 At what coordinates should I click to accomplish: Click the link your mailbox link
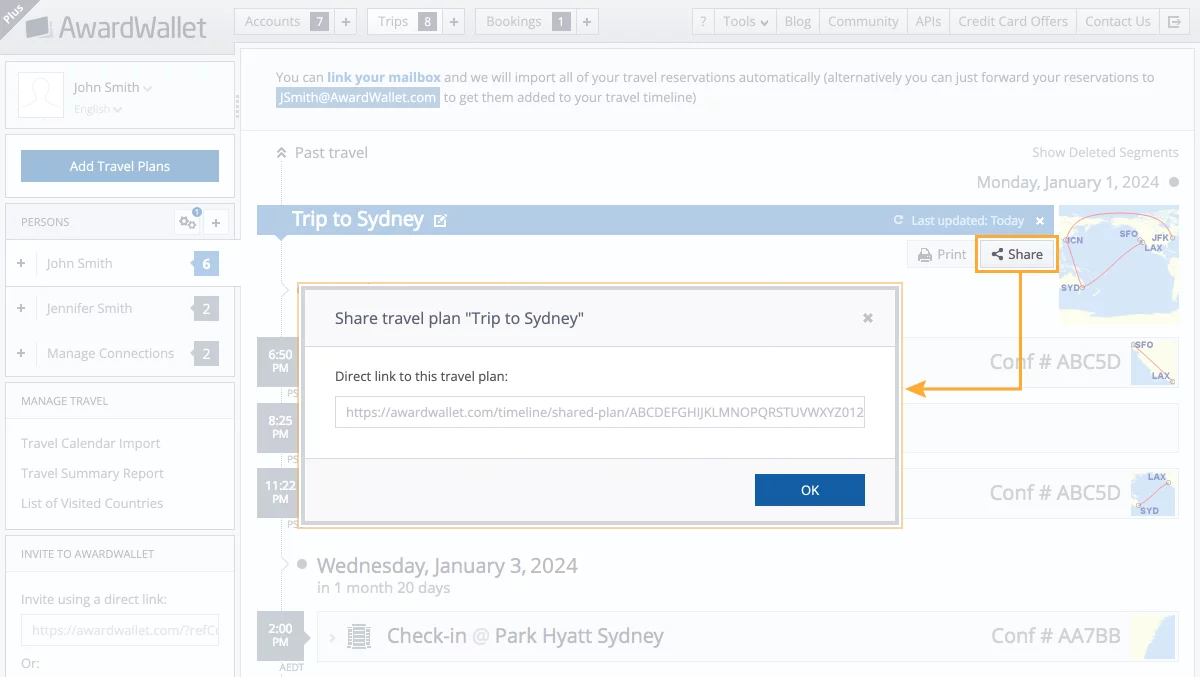[x=384, y=77]
